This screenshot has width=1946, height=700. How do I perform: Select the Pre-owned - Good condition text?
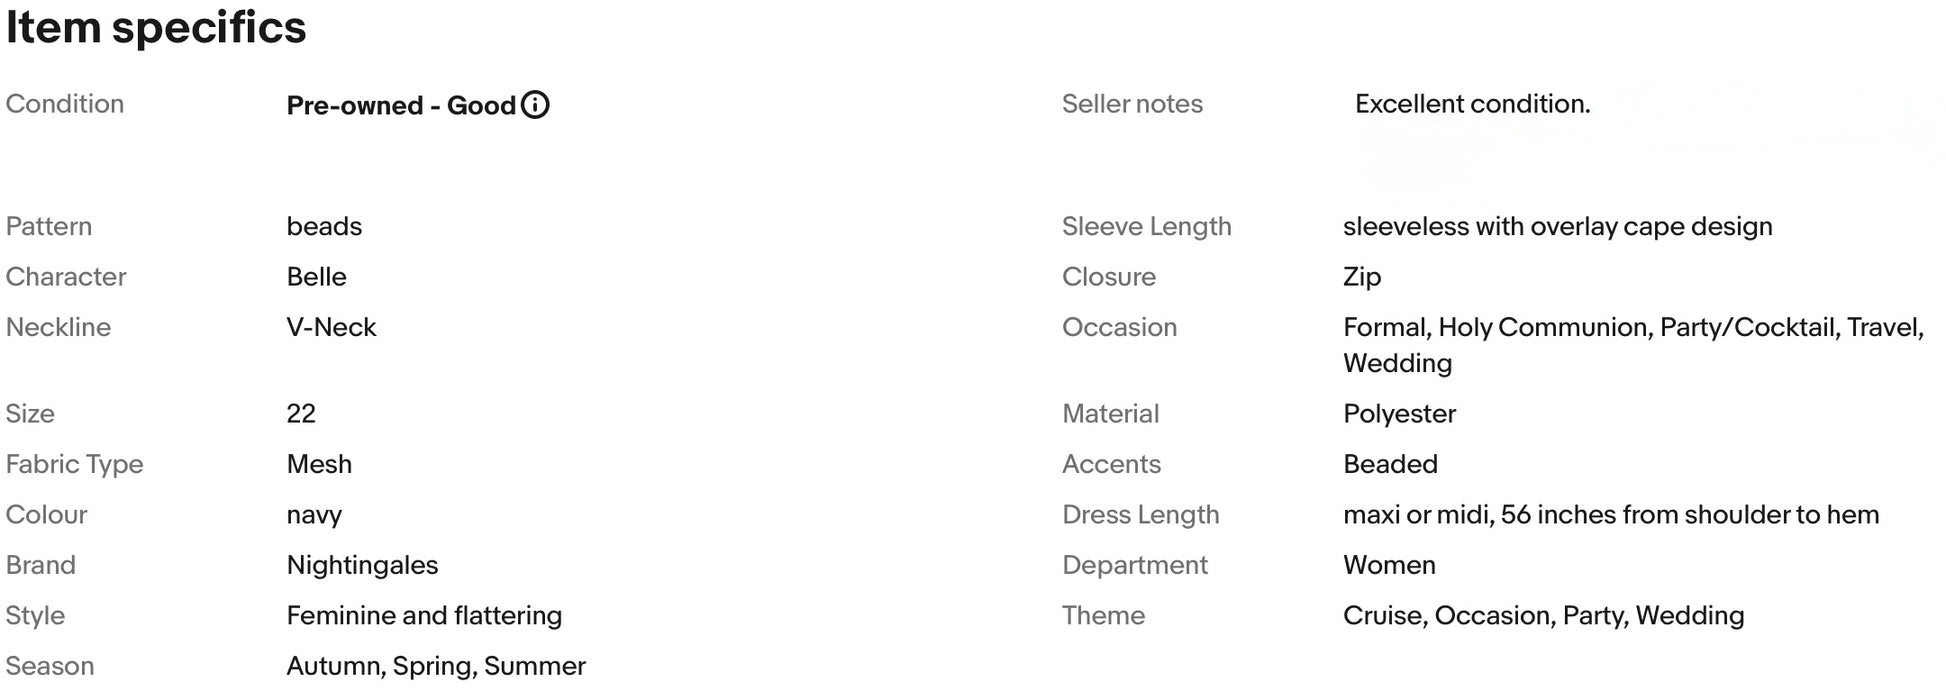pyautogui.click(x=401, y=105)
